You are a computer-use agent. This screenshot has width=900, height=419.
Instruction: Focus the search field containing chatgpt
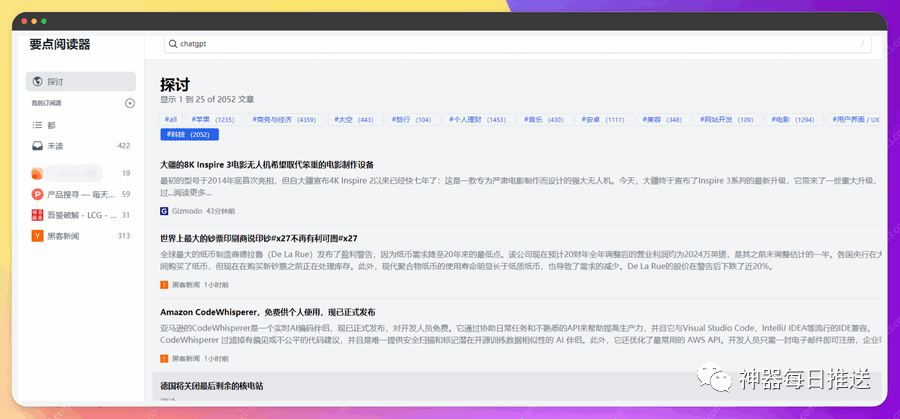518,44
